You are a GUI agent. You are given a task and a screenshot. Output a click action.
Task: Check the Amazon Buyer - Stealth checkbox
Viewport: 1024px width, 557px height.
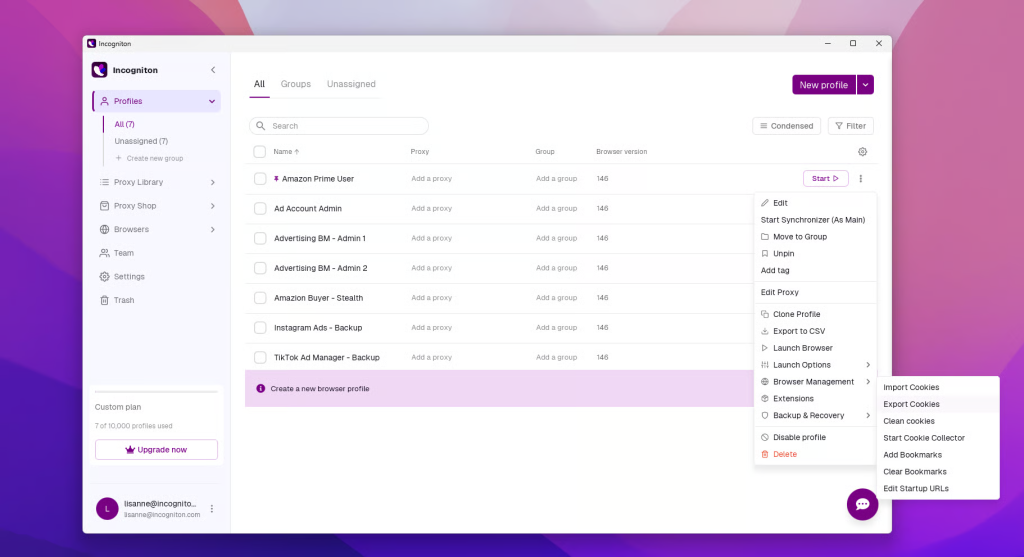[260, 298]
